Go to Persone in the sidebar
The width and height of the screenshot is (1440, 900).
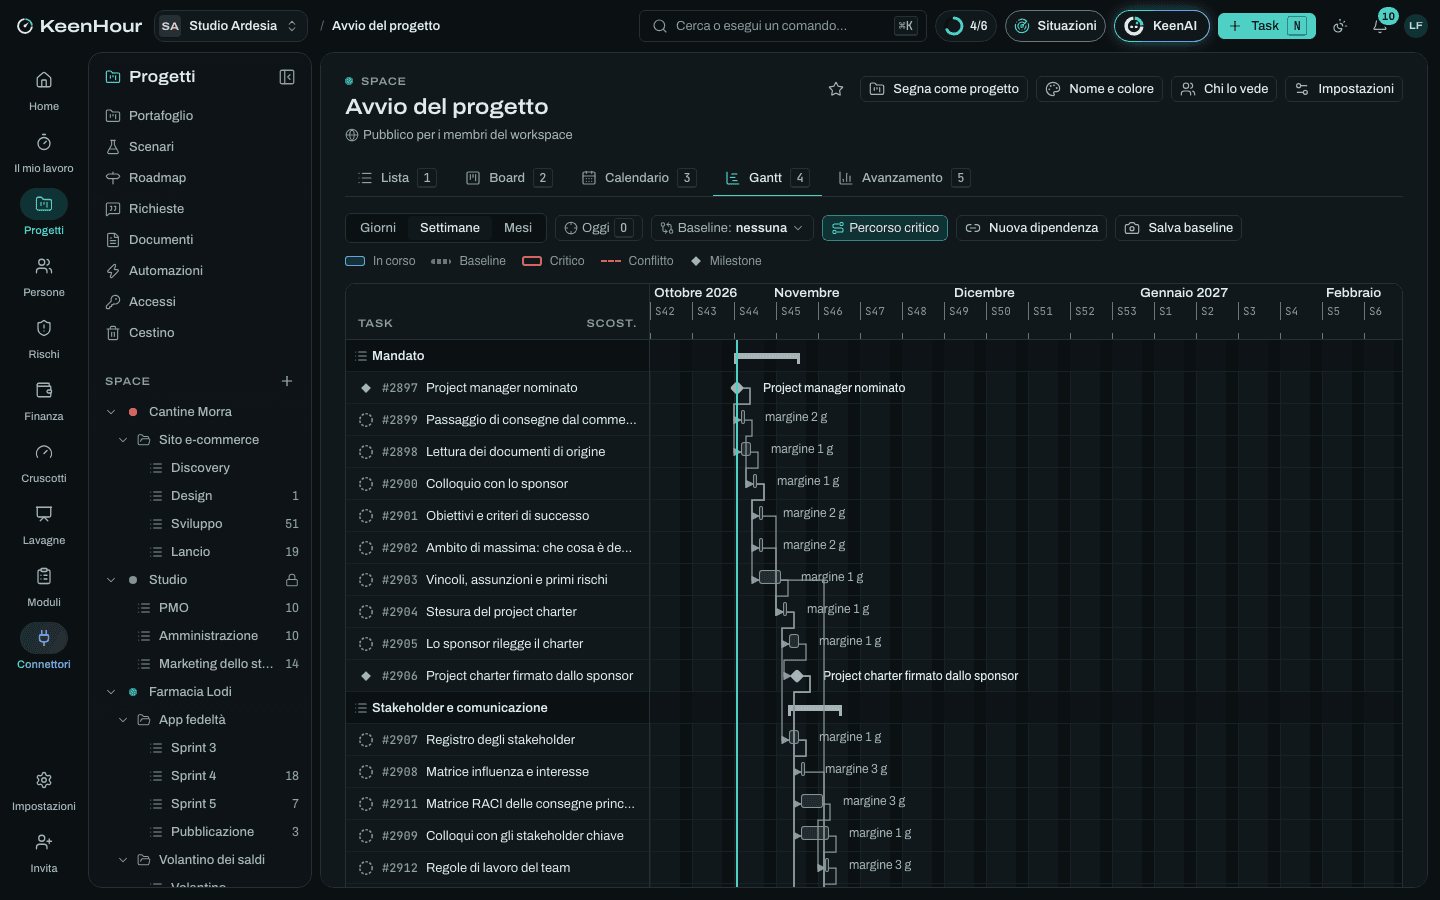point(44,276)
